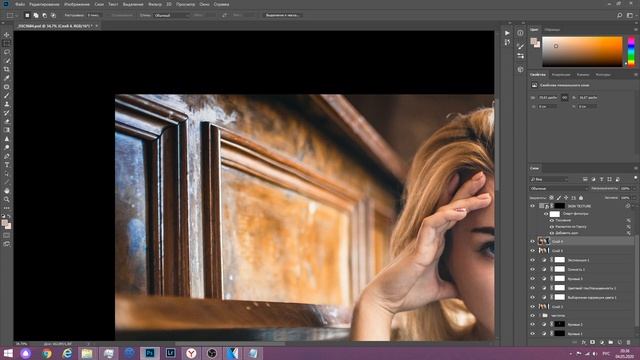640x360 pixels.
Task: Add layer style with fx icon
Action: click(x=584, y=342)
